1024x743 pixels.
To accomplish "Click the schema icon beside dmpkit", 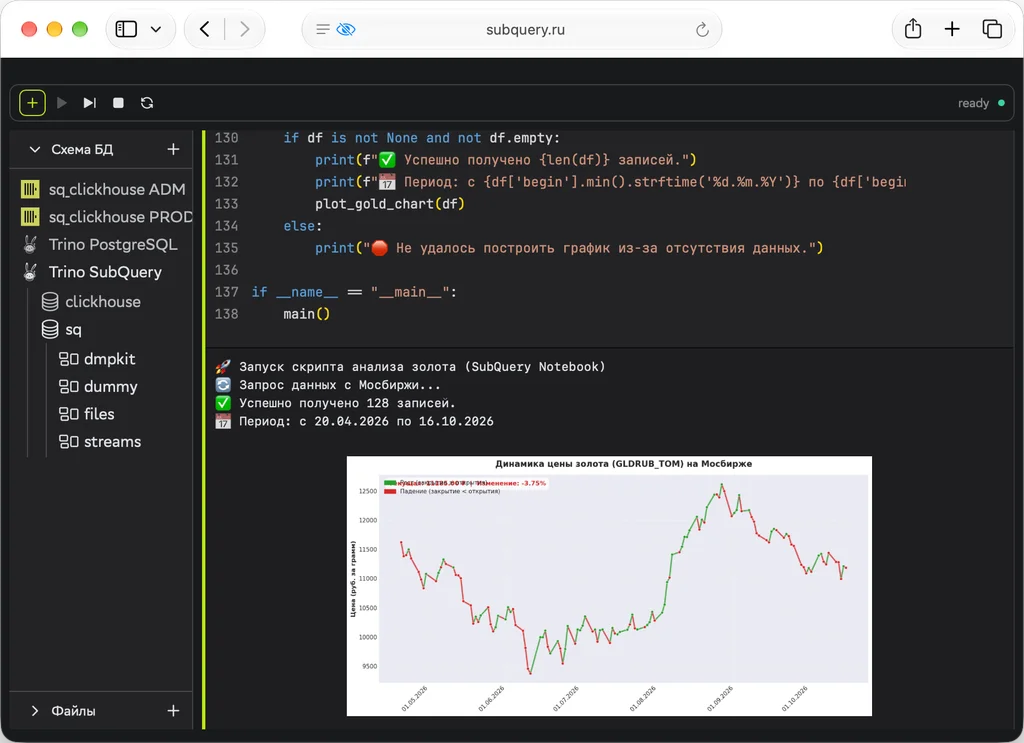I will [69, 359].
